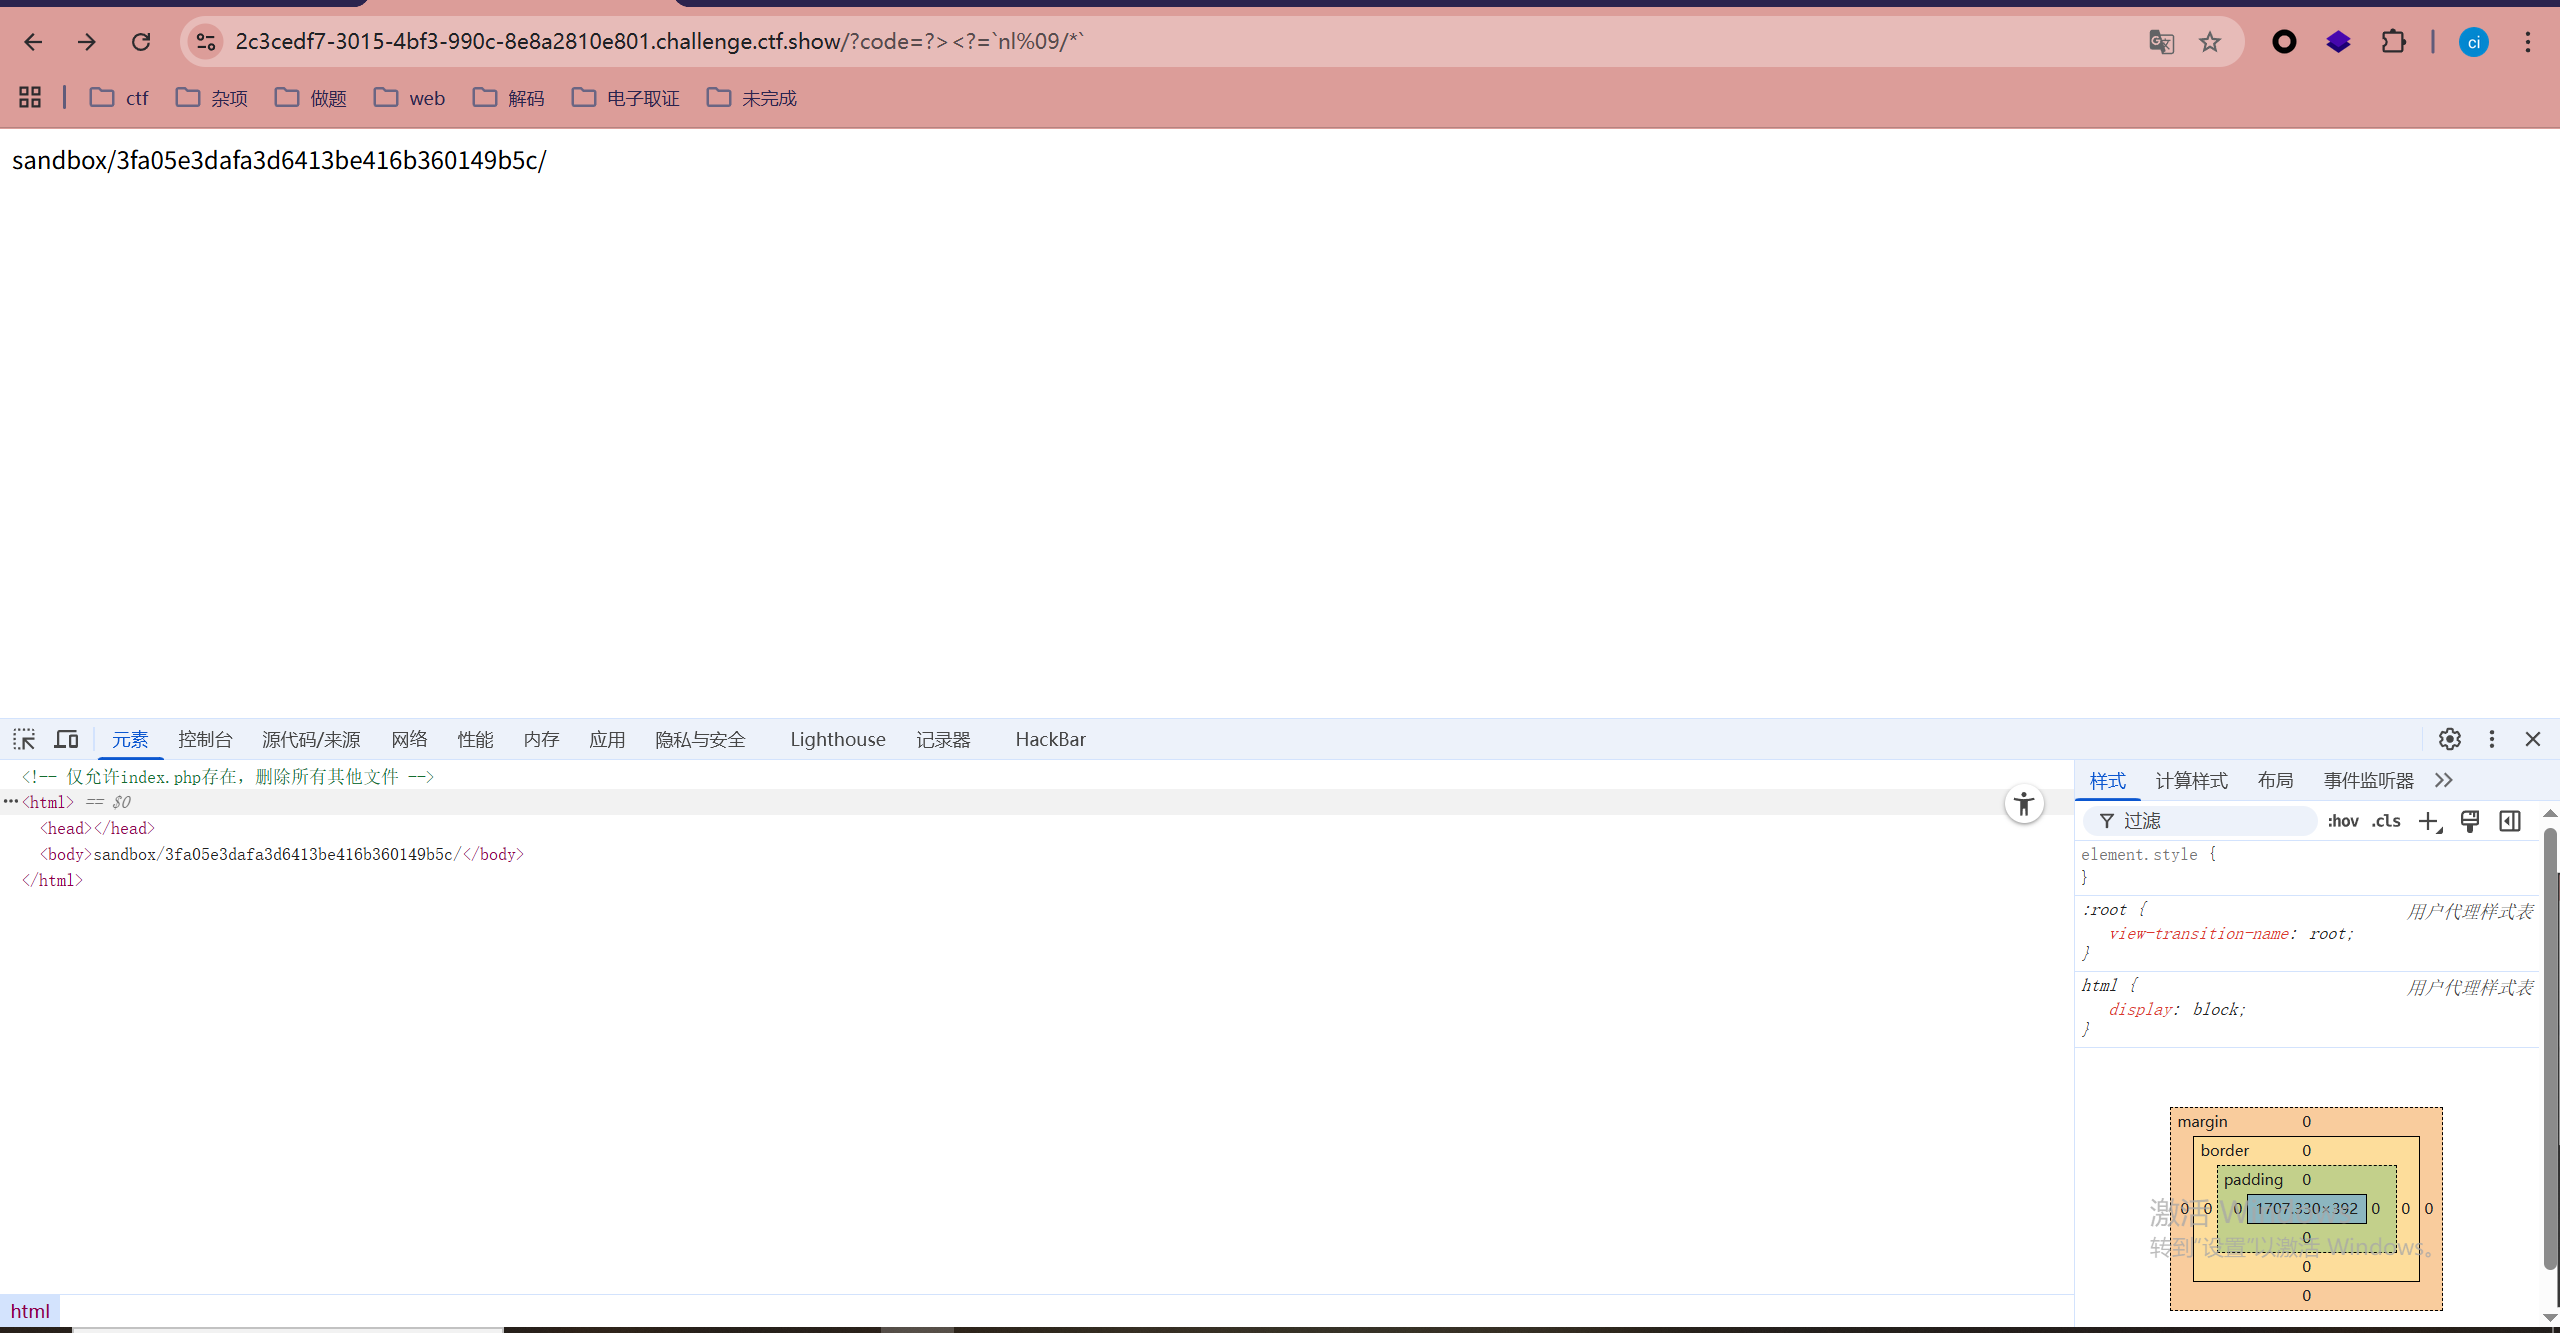Click the new style rule plus icon

(2429, 821)
